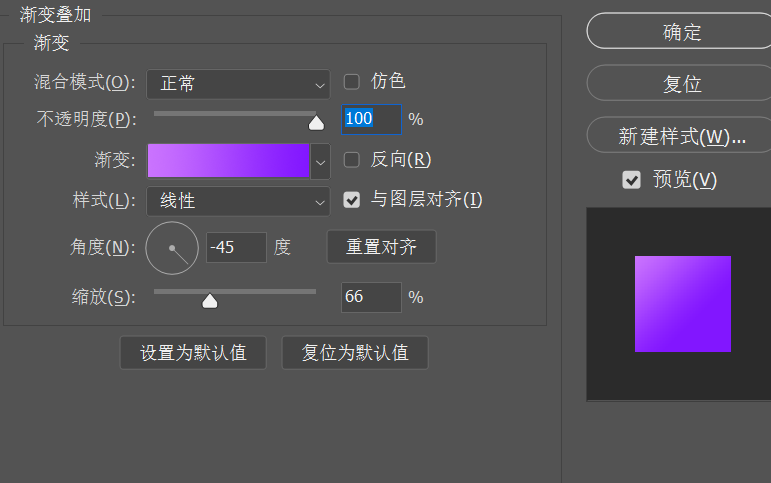Screen dimensions: 771x483
Task: Open the 样式 style dropdown showing 线性
Action: [238, 201]
